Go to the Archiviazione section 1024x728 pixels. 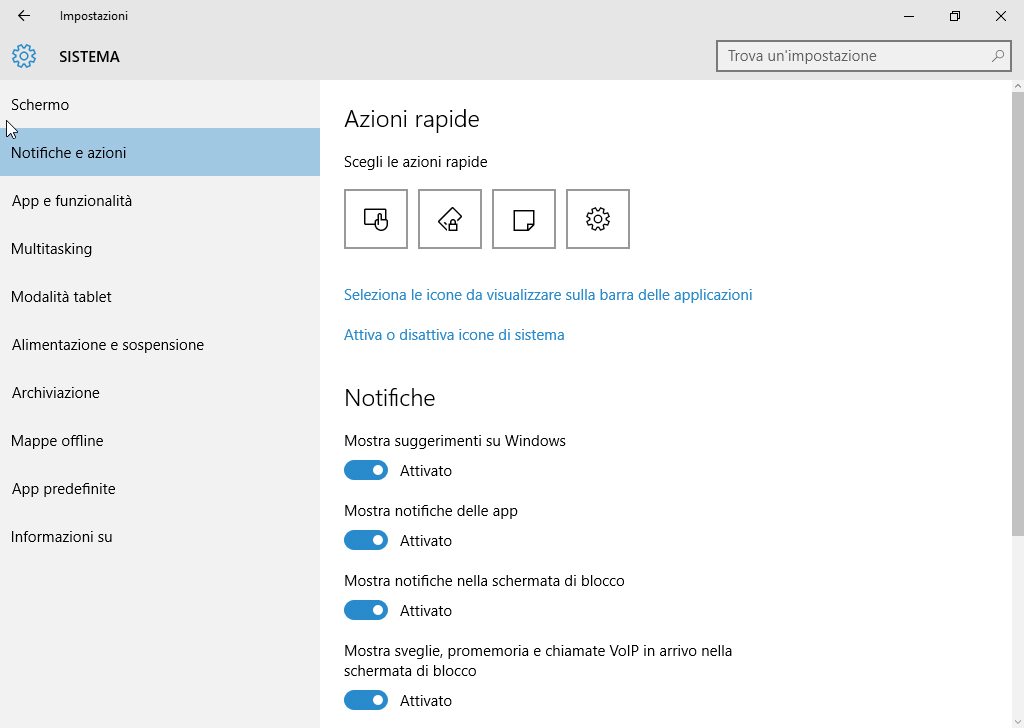click(56, 393)
